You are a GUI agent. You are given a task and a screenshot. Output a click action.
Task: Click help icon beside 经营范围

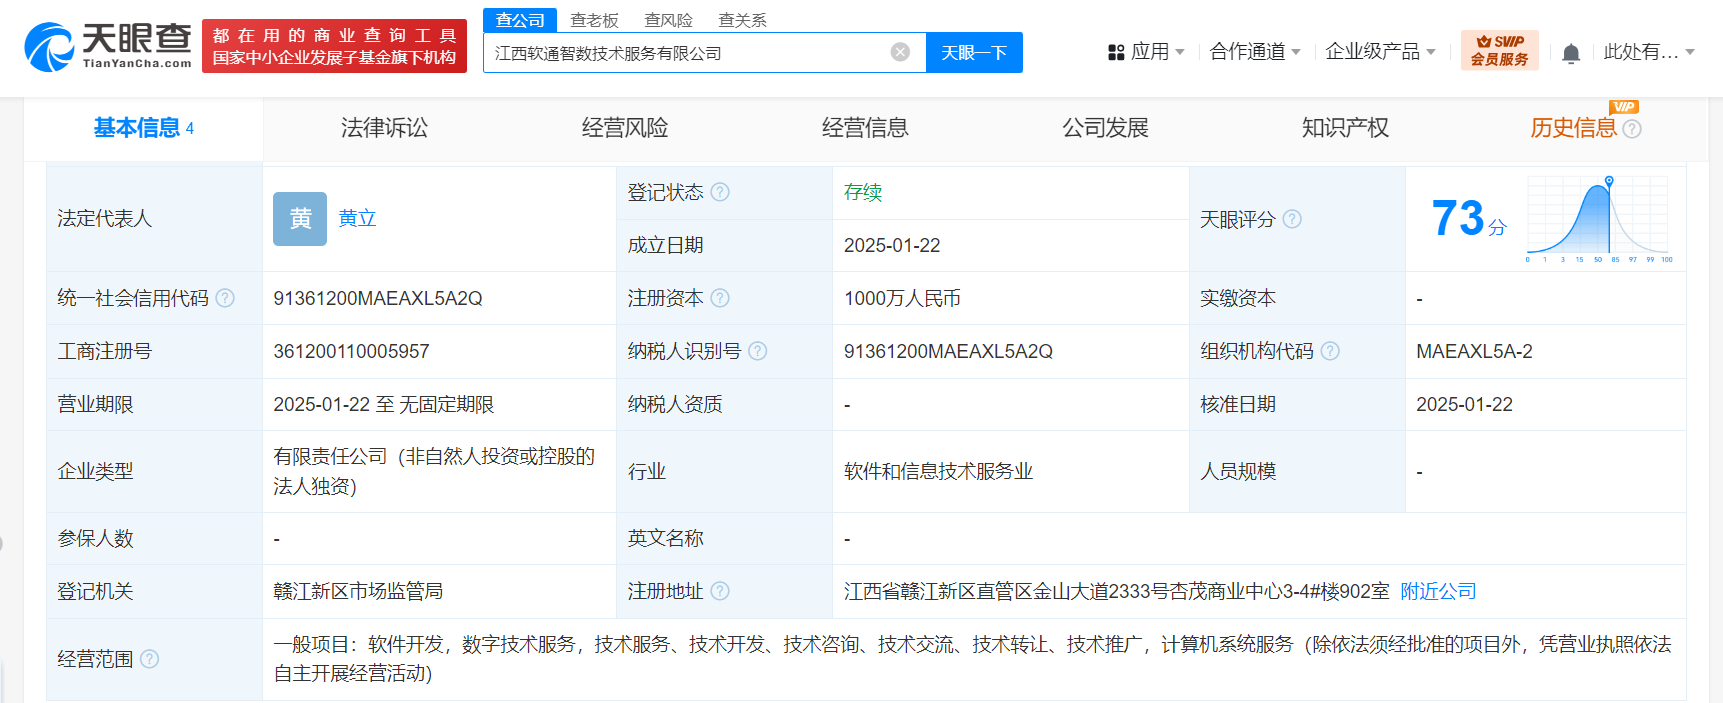point(150,659)
